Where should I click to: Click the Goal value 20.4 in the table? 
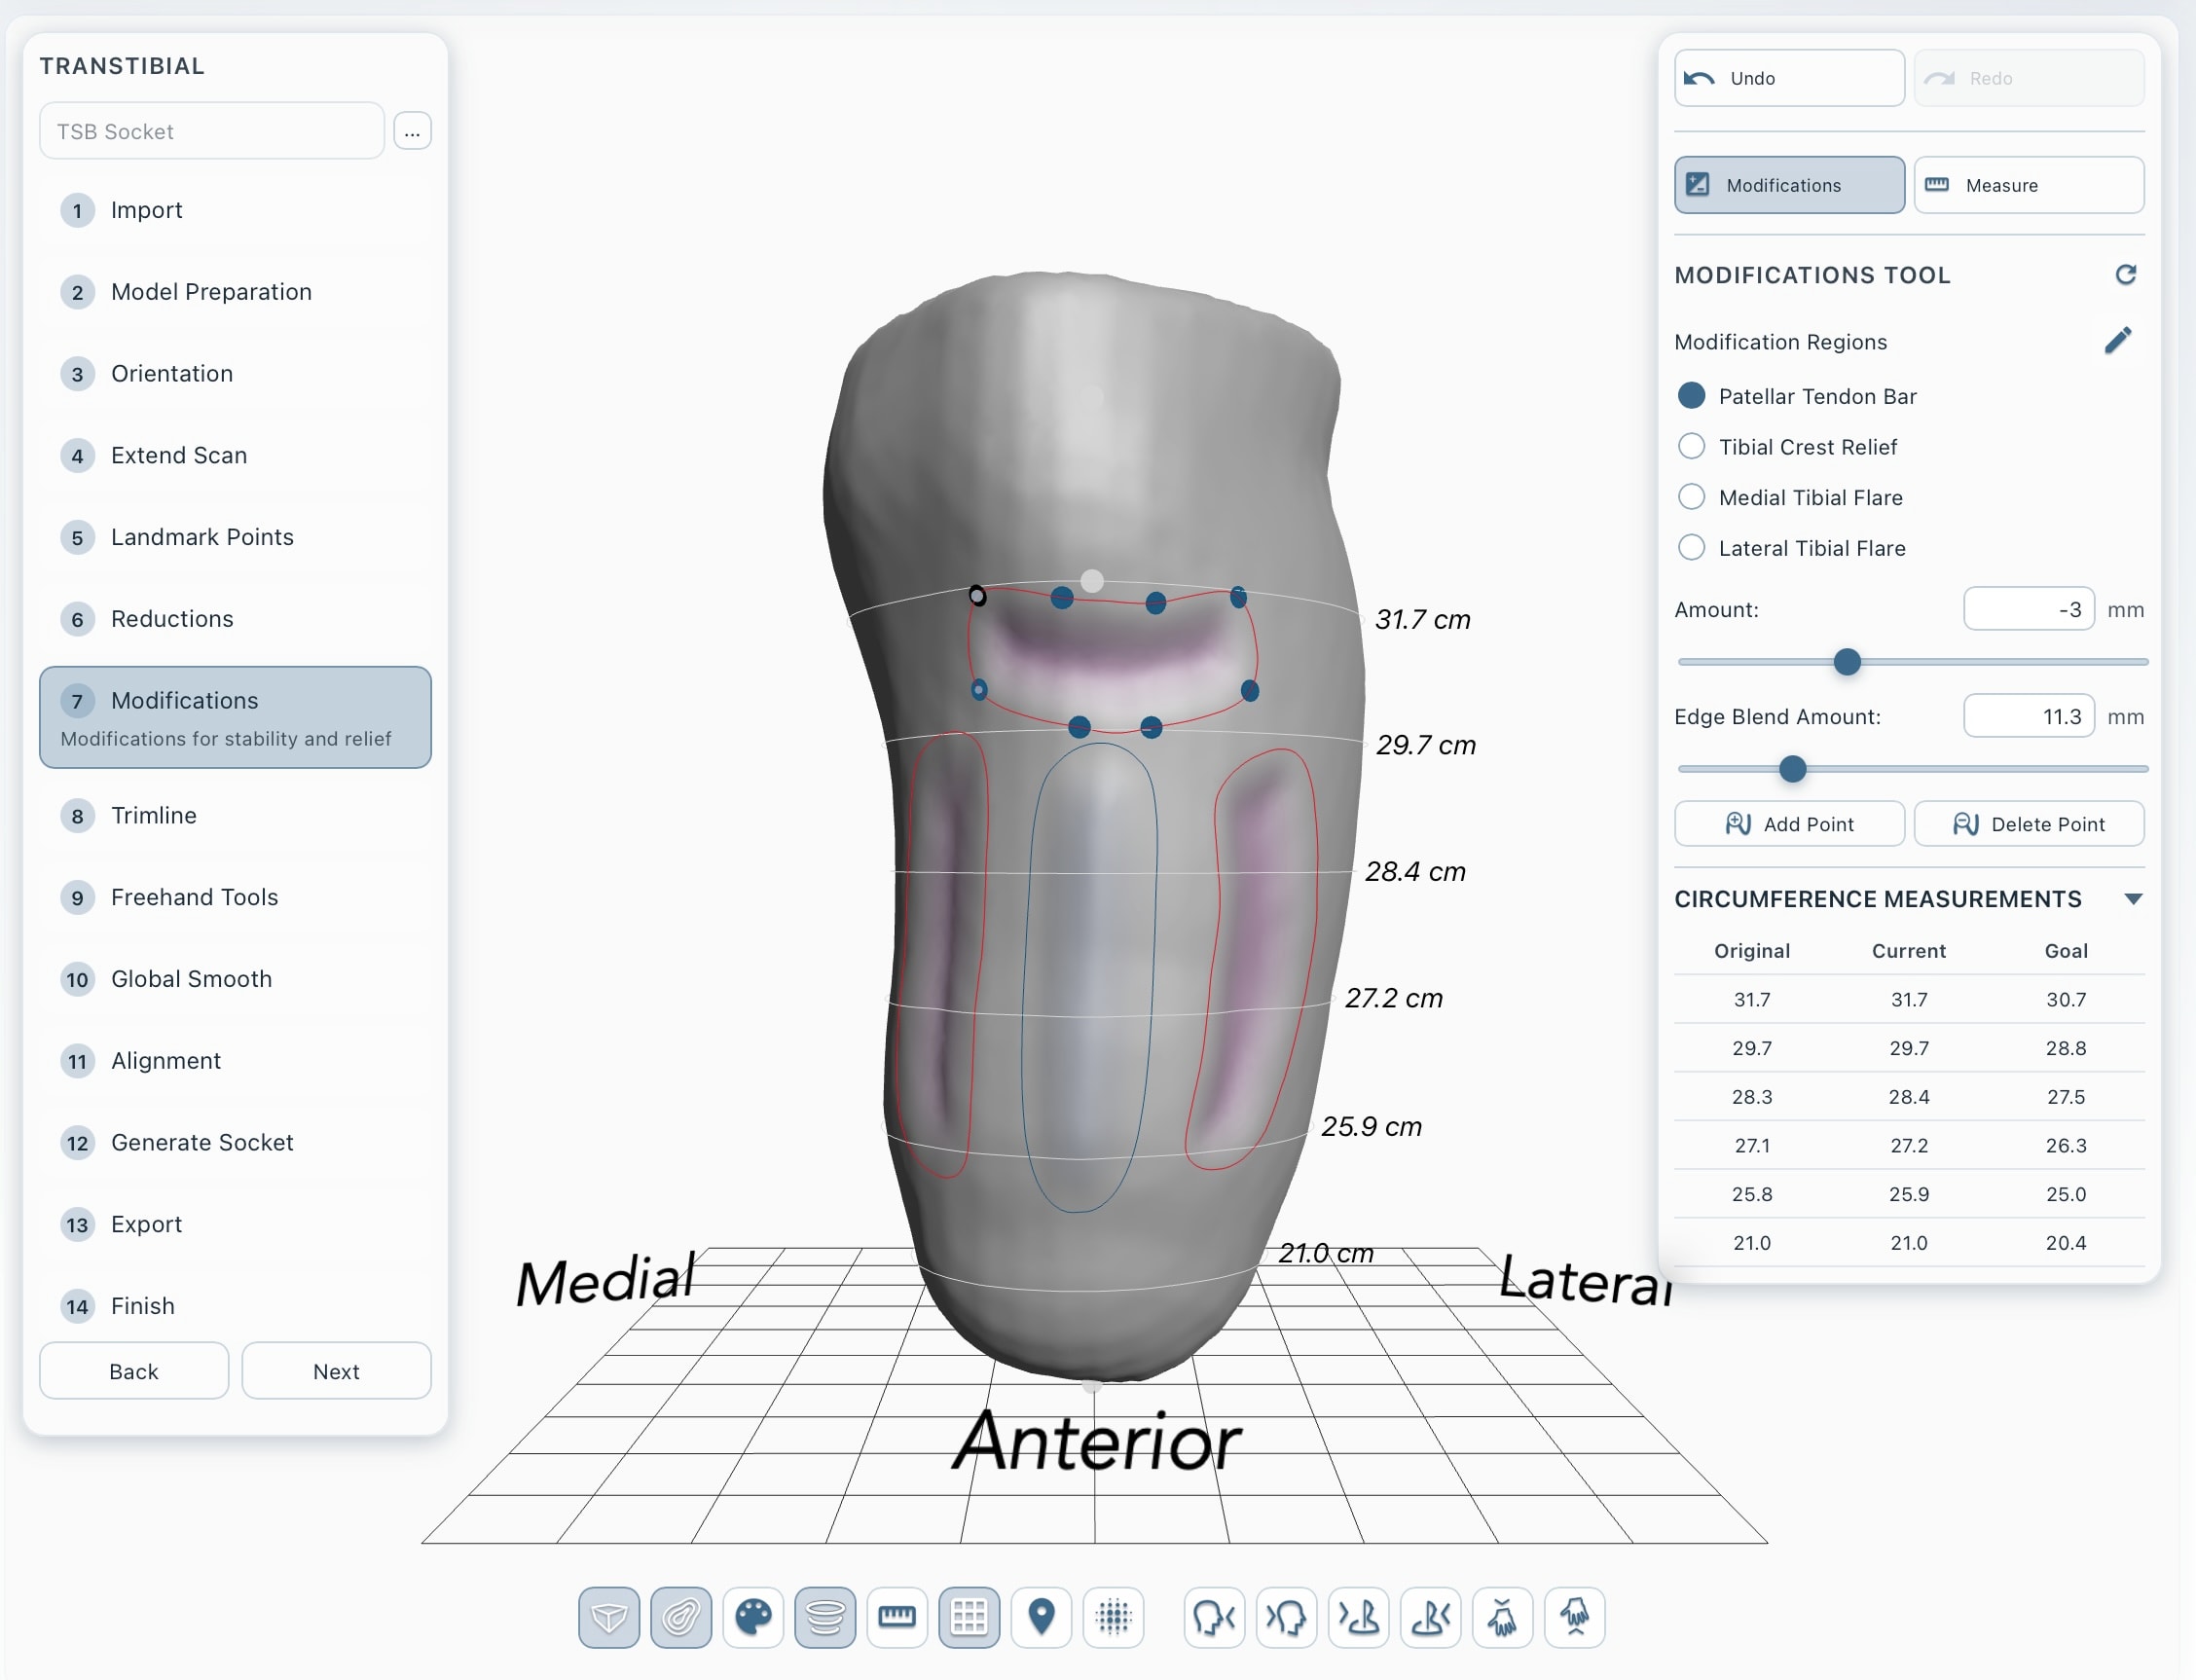[x=2066, y=1243]
